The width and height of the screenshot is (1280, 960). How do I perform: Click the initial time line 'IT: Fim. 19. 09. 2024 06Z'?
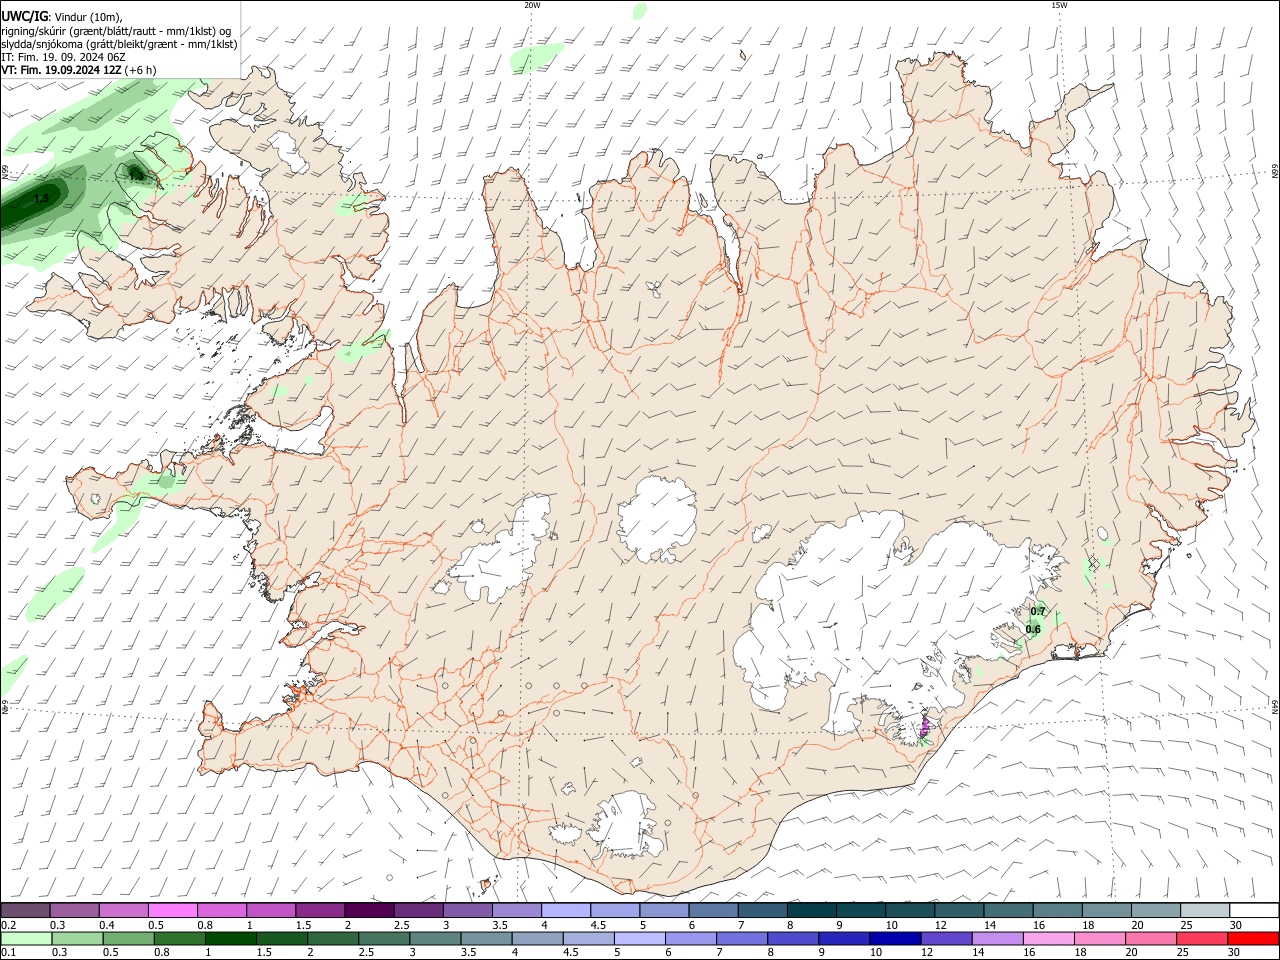(63, 58)
